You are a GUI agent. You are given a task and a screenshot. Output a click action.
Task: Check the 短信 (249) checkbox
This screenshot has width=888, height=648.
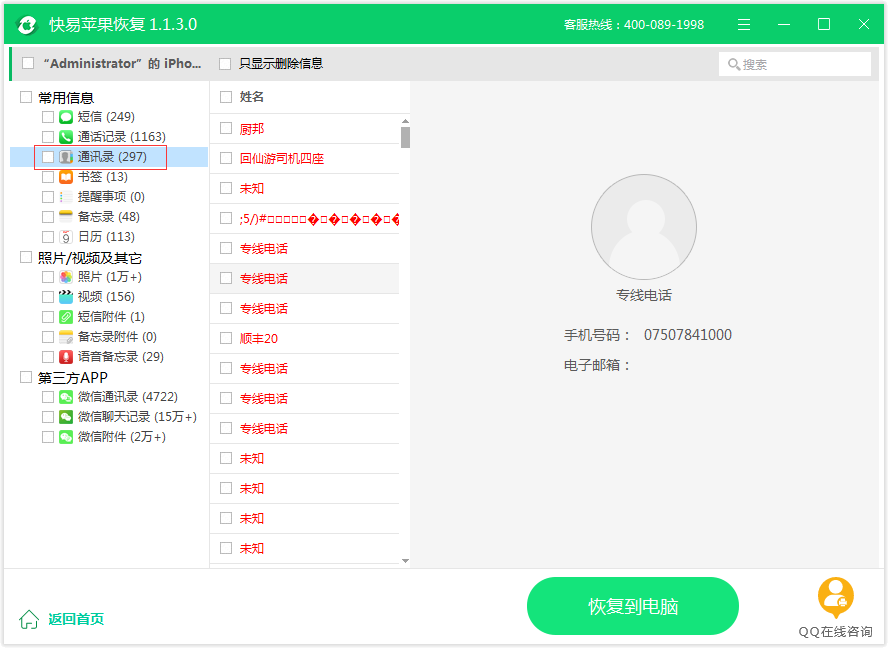[x=48, y=117]
